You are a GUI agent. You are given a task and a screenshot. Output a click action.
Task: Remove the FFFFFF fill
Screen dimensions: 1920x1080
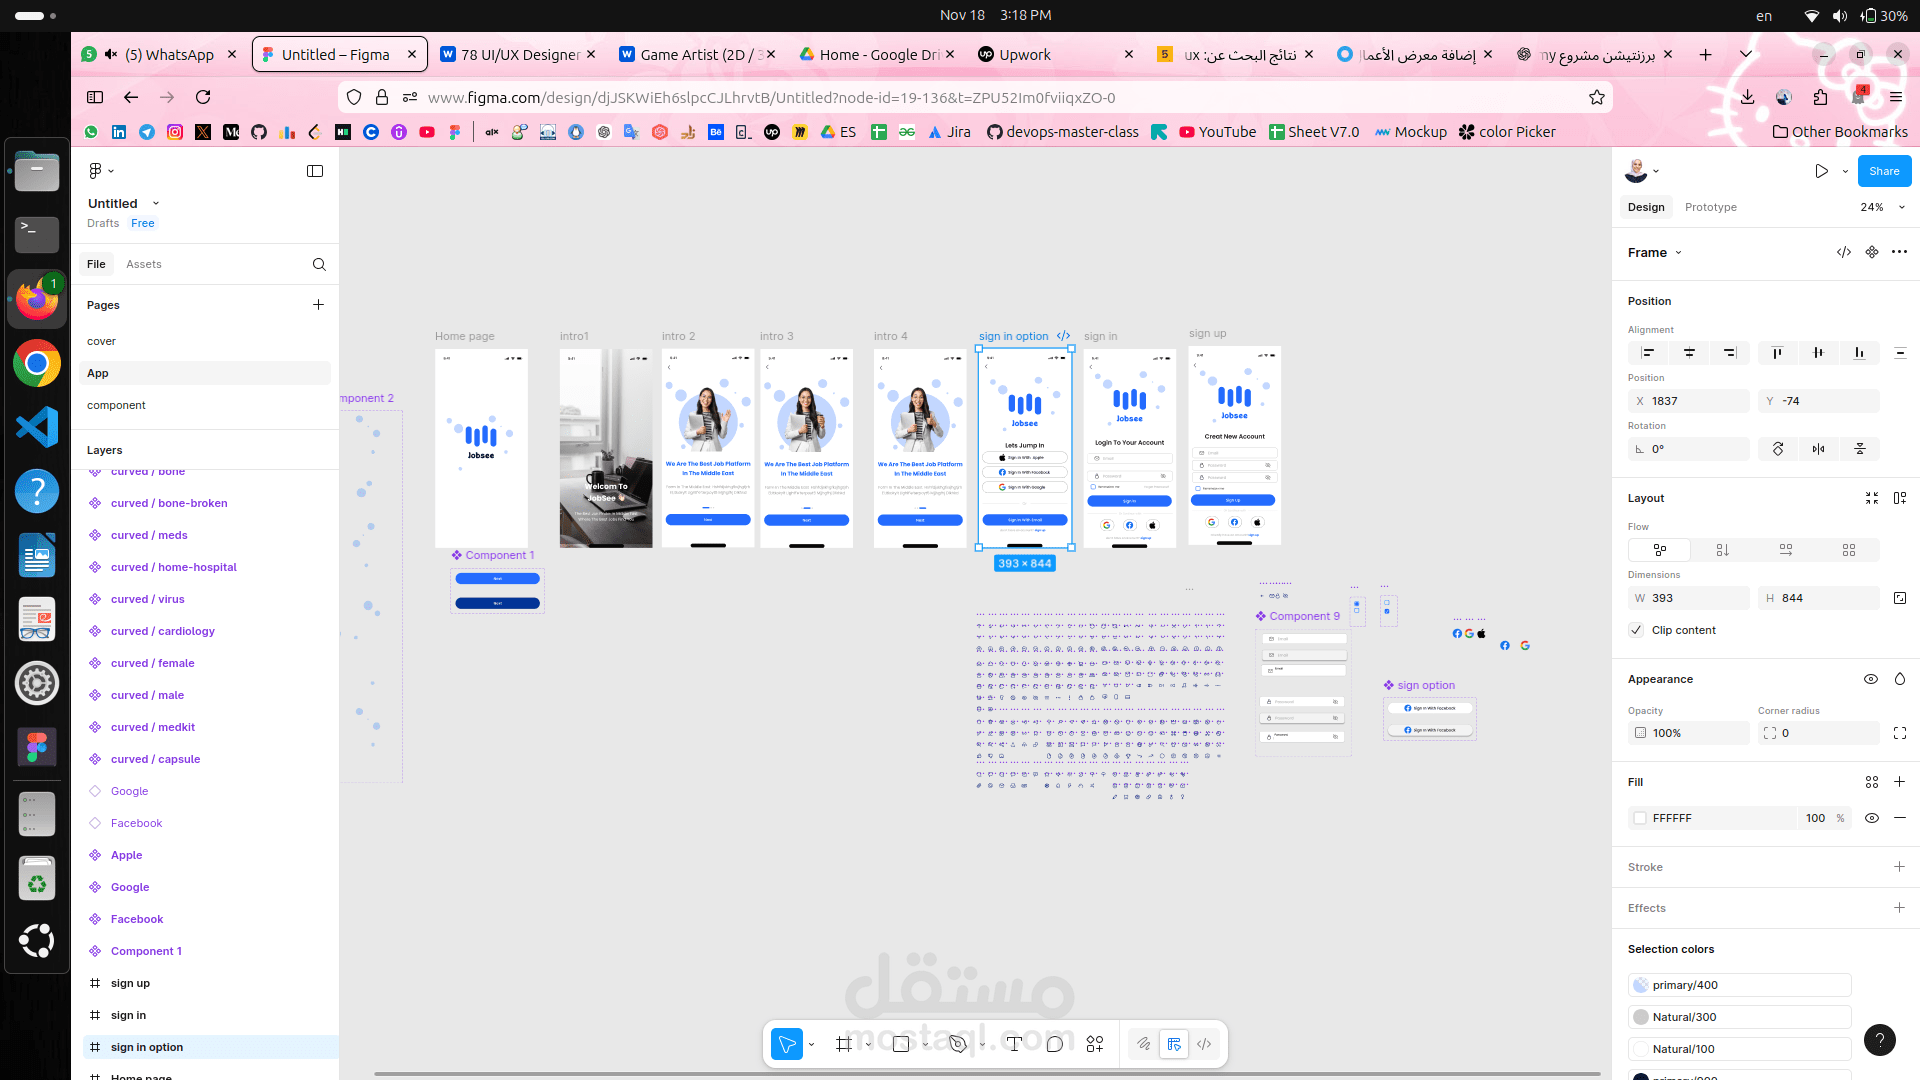[x=1899, y=818]
